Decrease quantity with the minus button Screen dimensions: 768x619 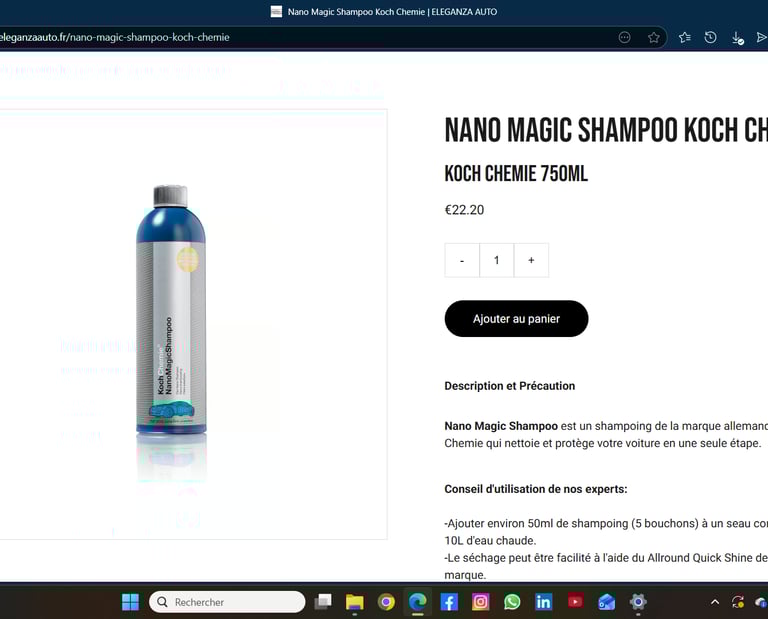[462, 260]
